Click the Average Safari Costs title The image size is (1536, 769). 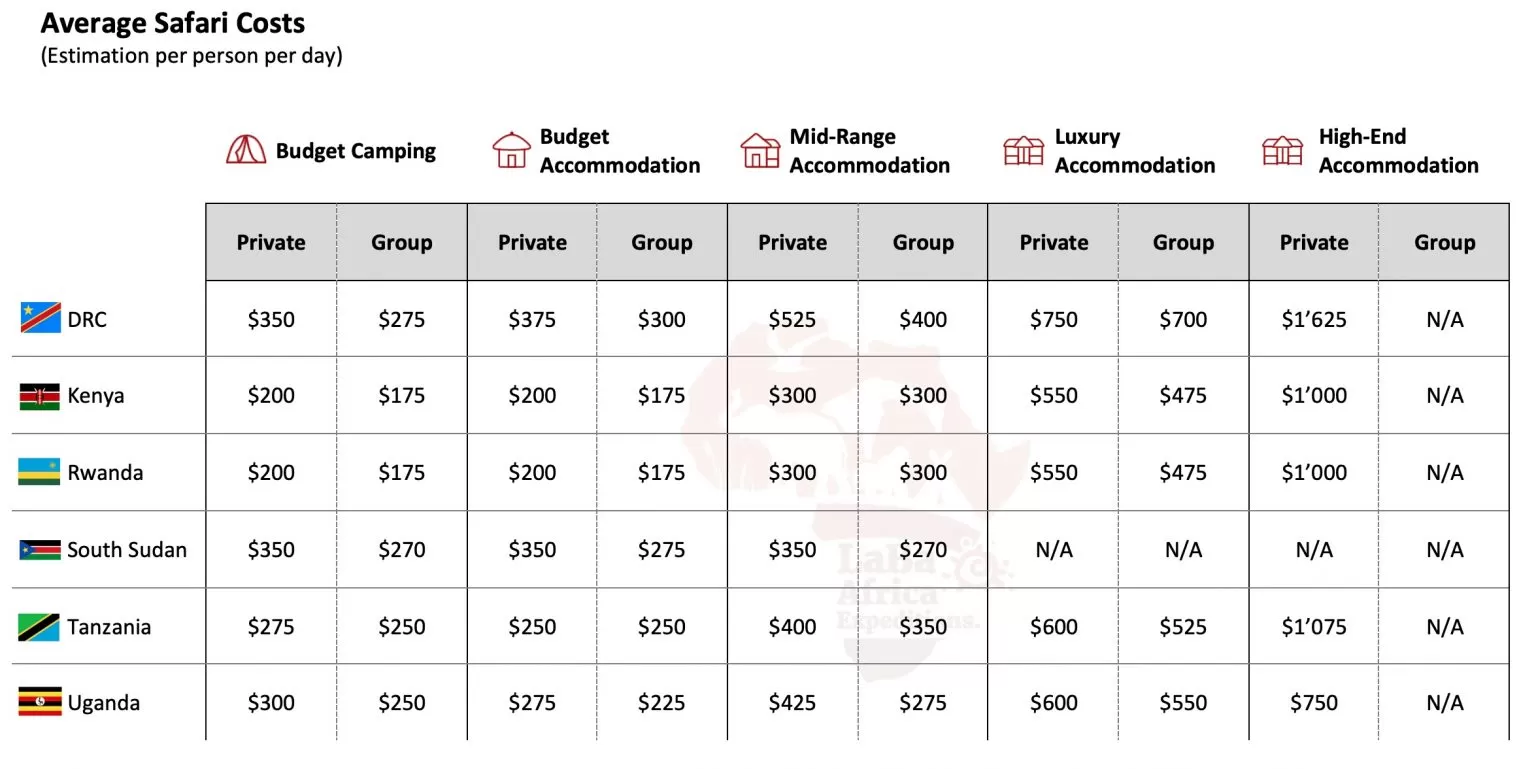172,23
